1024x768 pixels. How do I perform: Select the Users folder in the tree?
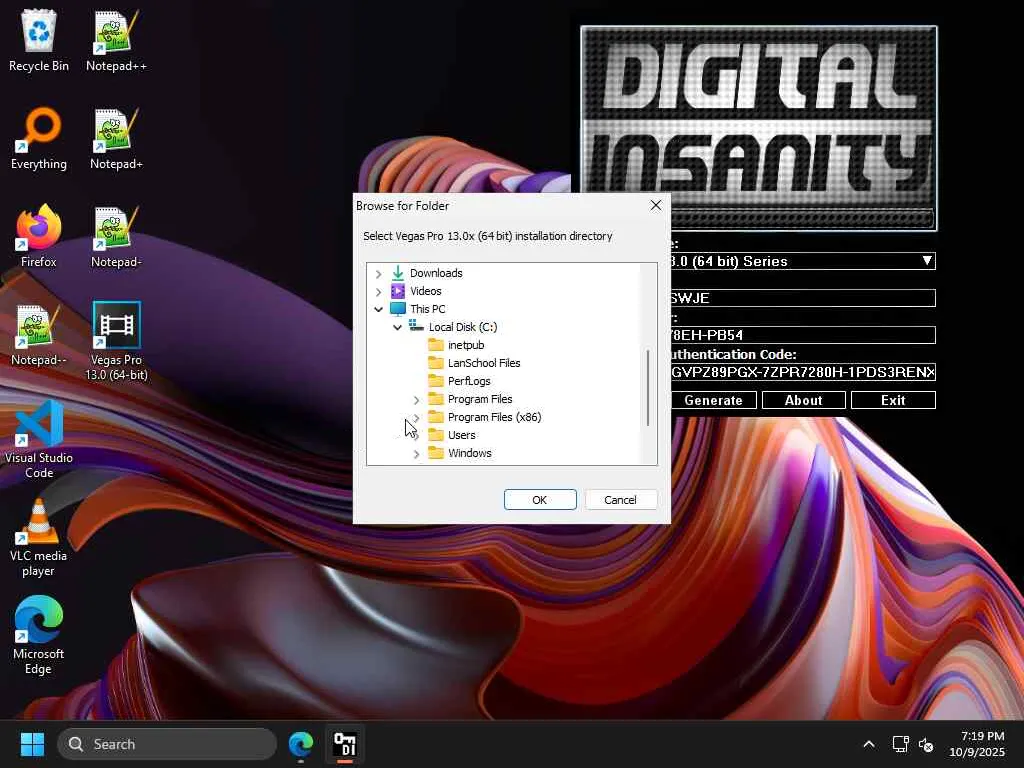tap(461, 435)
